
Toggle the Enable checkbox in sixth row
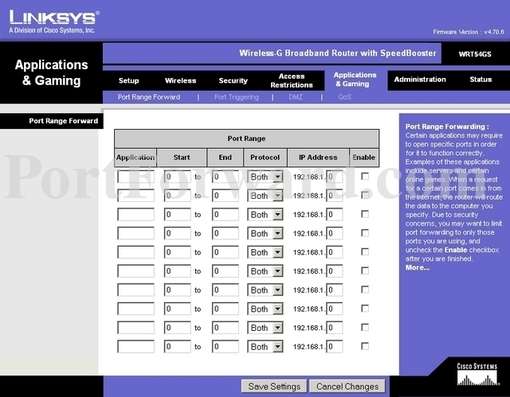pos(365,271)
